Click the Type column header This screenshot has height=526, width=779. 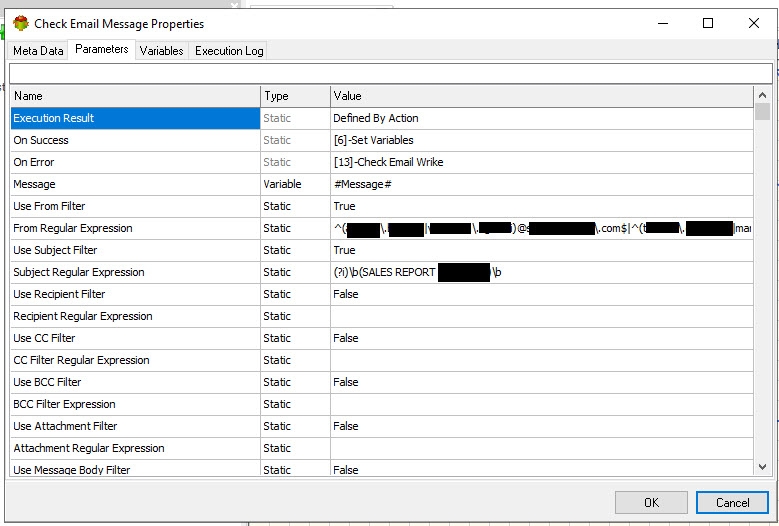295,96
